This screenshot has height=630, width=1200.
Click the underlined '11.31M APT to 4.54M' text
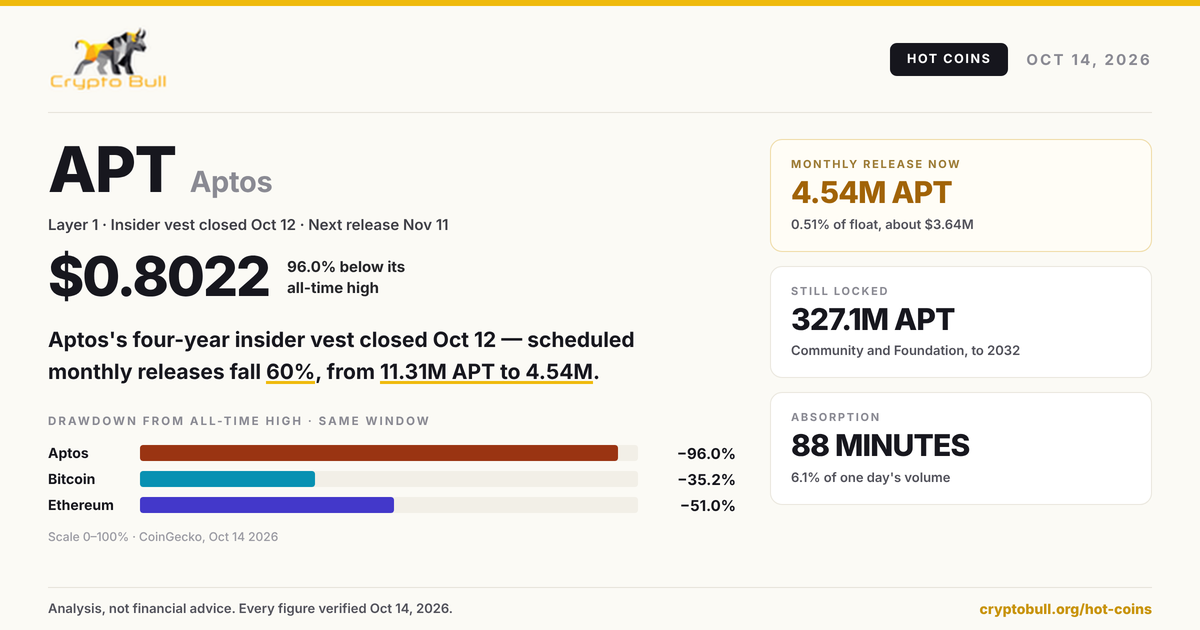487,372
